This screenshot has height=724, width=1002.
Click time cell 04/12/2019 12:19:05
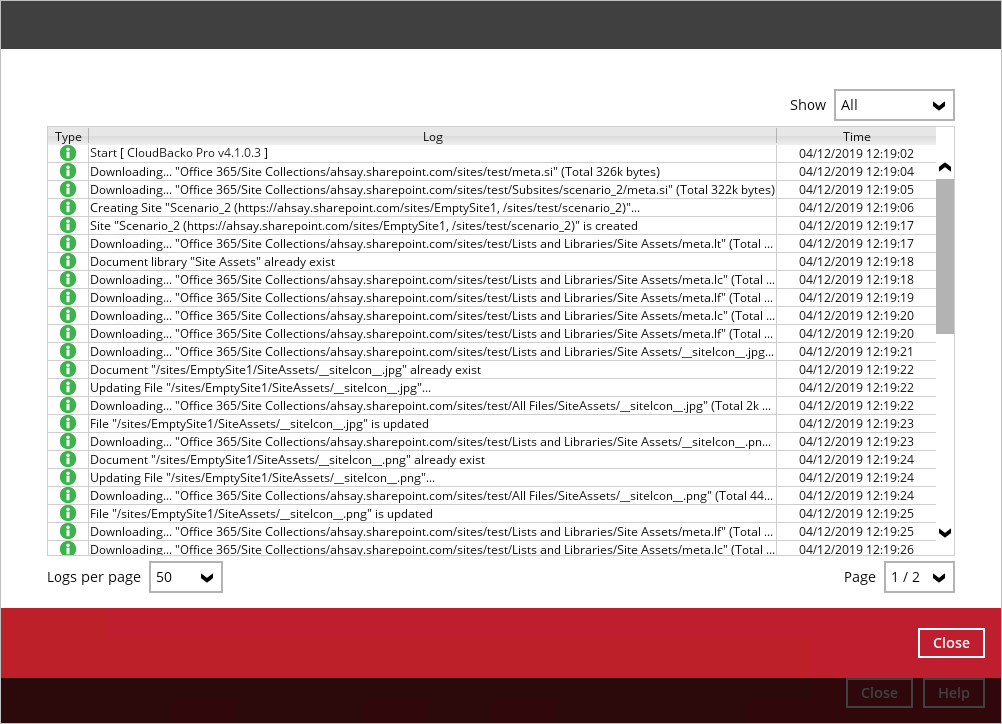tap(856, 189)
